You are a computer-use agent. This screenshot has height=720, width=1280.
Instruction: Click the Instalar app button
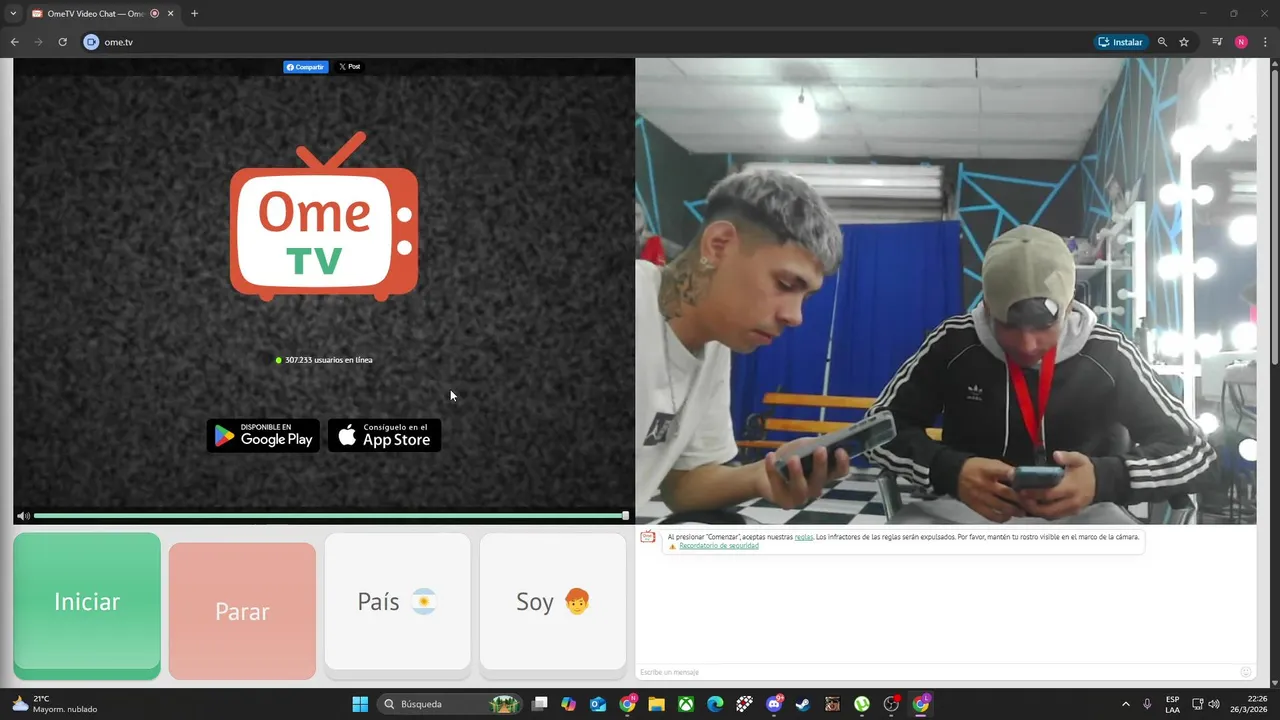point(1120,42)
